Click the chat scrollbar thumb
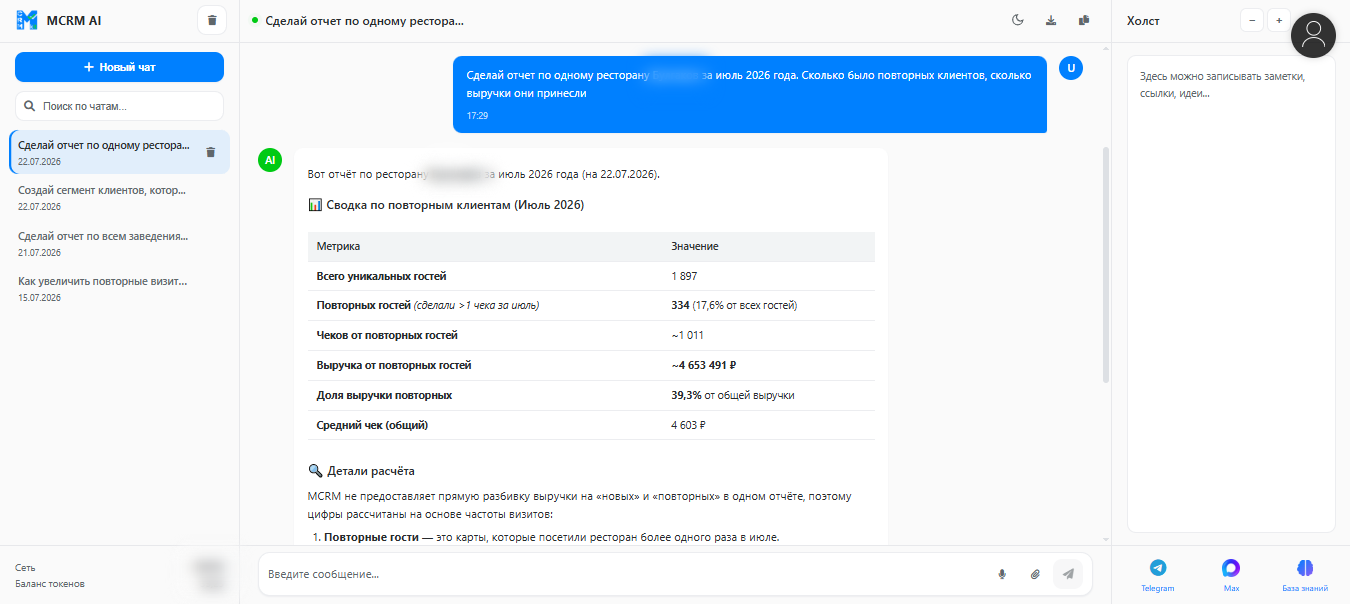 1105,265
